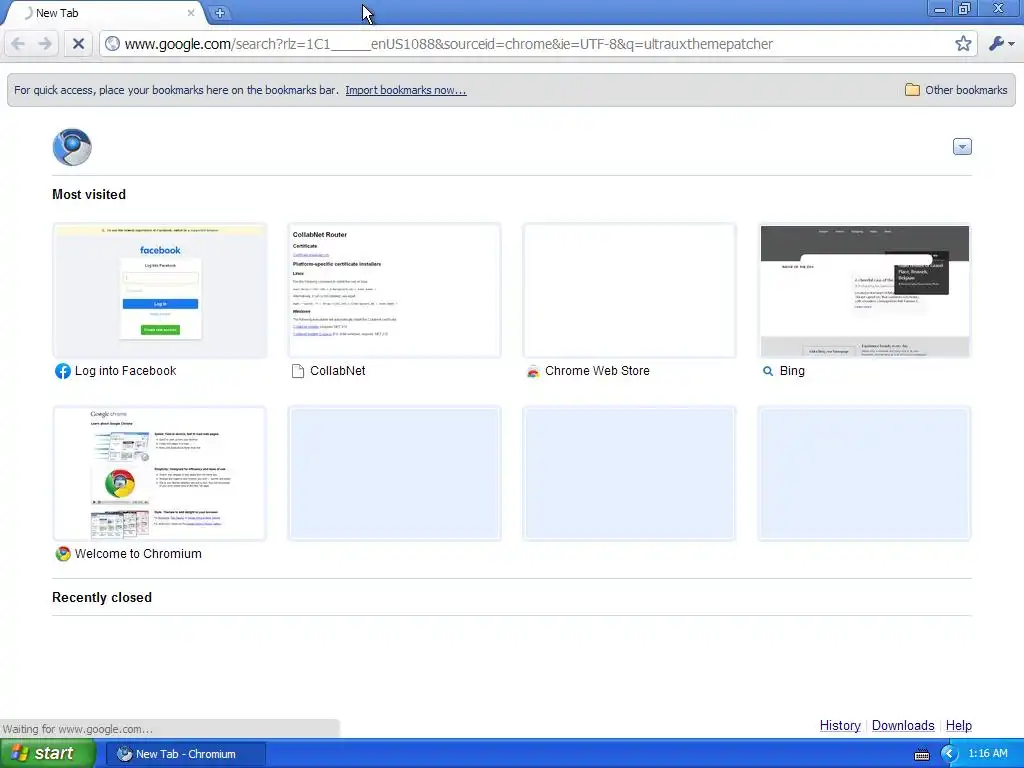Click the Chromium logo on the page
The image size is (1024, 768).
[72, 147]
